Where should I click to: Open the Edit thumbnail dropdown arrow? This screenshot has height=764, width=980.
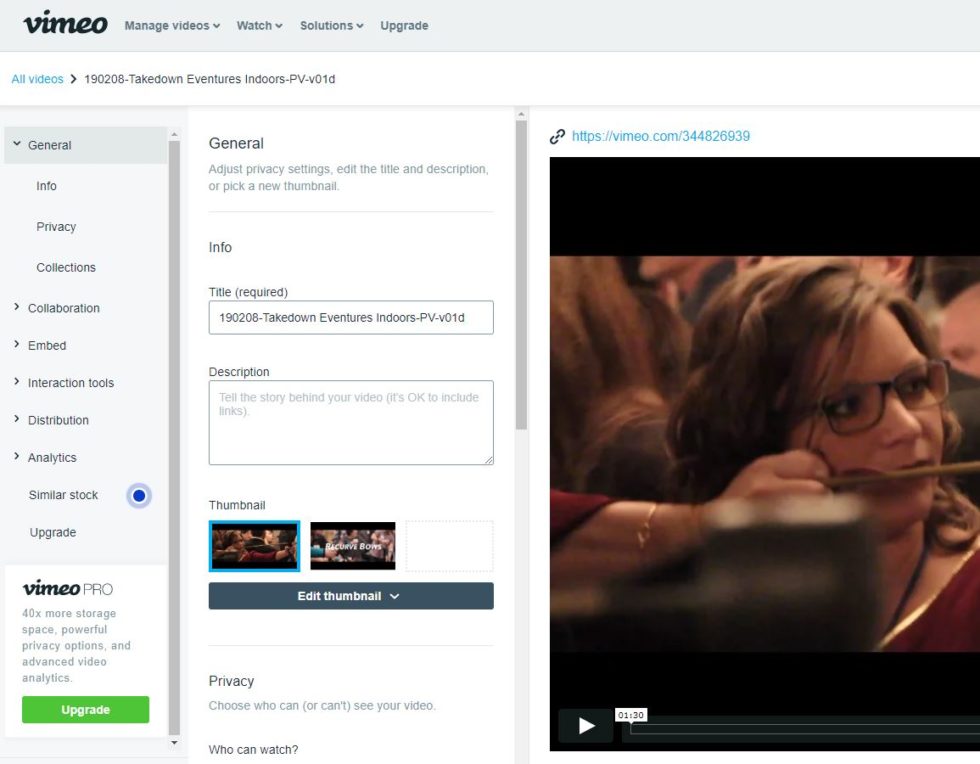pyautogui.click(x=392, y=595)
